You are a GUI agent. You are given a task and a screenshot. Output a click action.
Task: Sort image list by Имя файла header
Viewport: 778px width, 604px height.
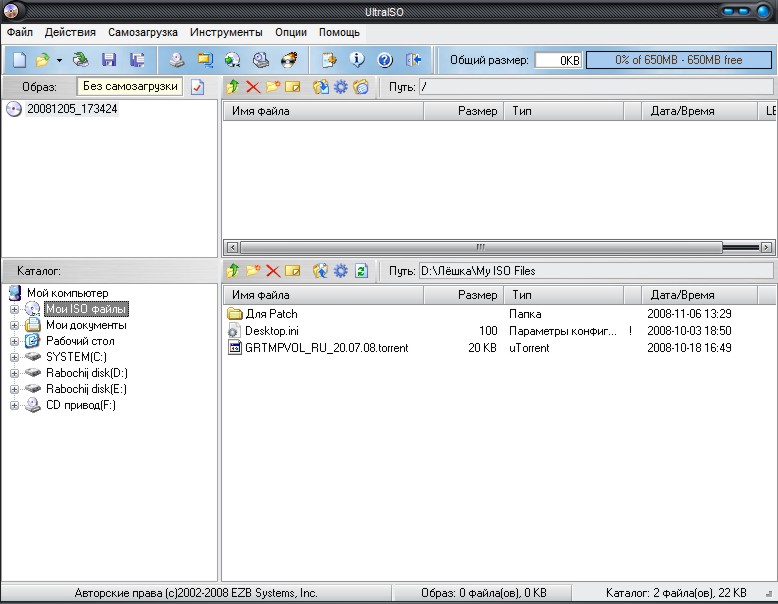click(323, 111)
